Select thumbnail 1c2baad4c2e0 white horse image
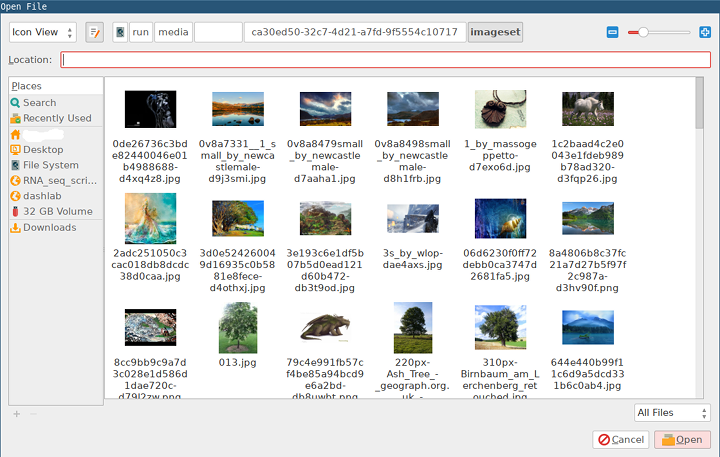The height and width of the screenshot is (457, 720). 588,109
